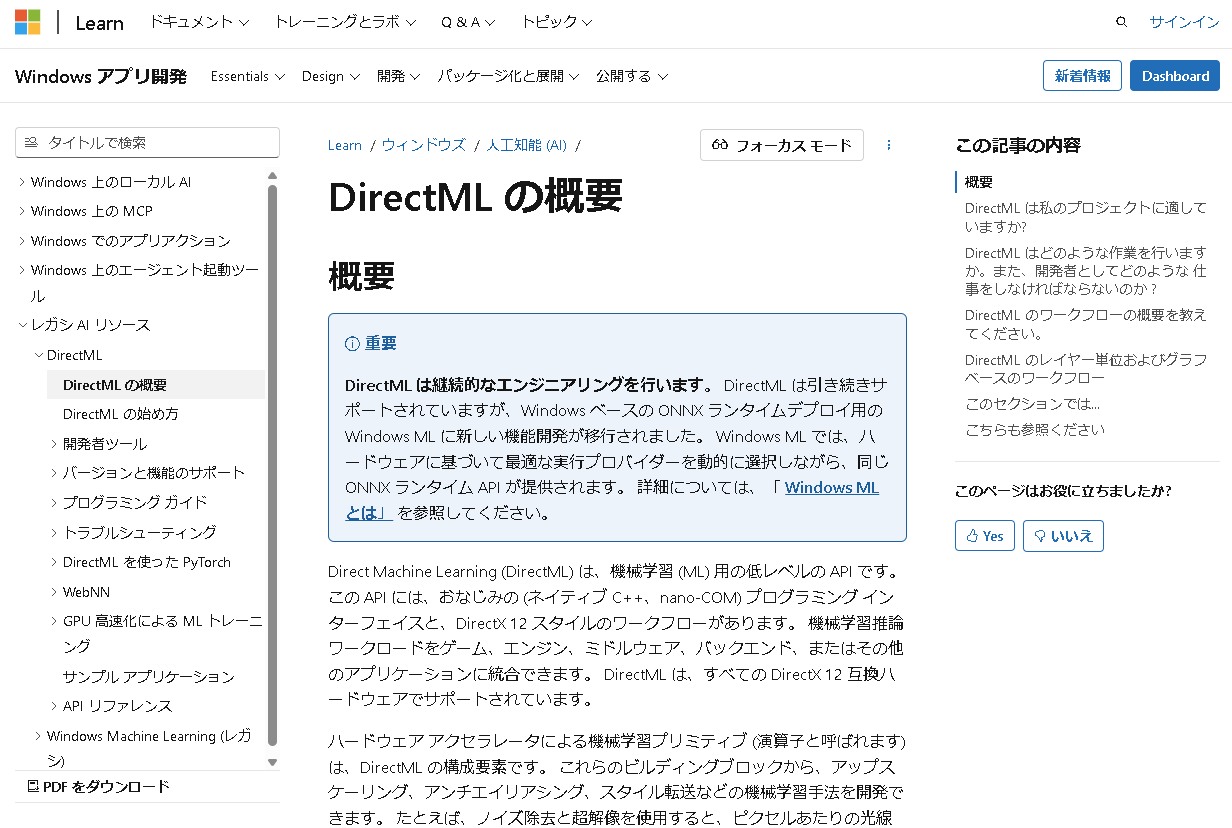Click the Dashboard button
This screenshot has width=1232, height=828.
[x=1174, y=75]
